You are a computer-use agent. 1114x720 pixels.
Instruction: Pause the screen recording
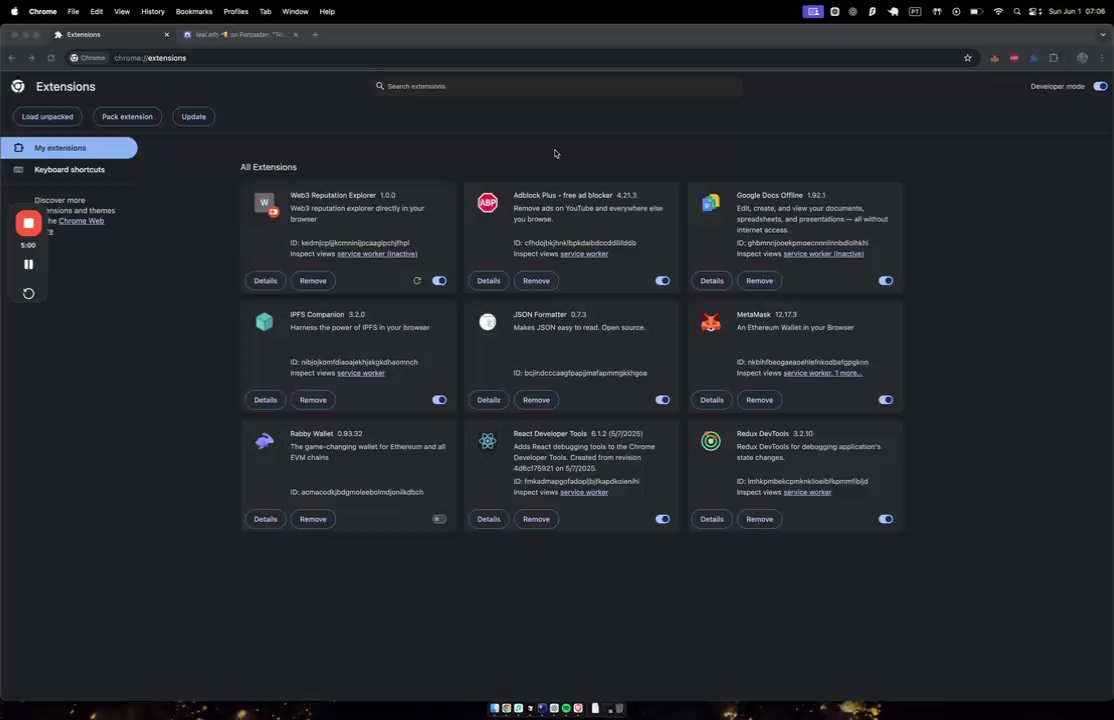(x=28, y=264)
